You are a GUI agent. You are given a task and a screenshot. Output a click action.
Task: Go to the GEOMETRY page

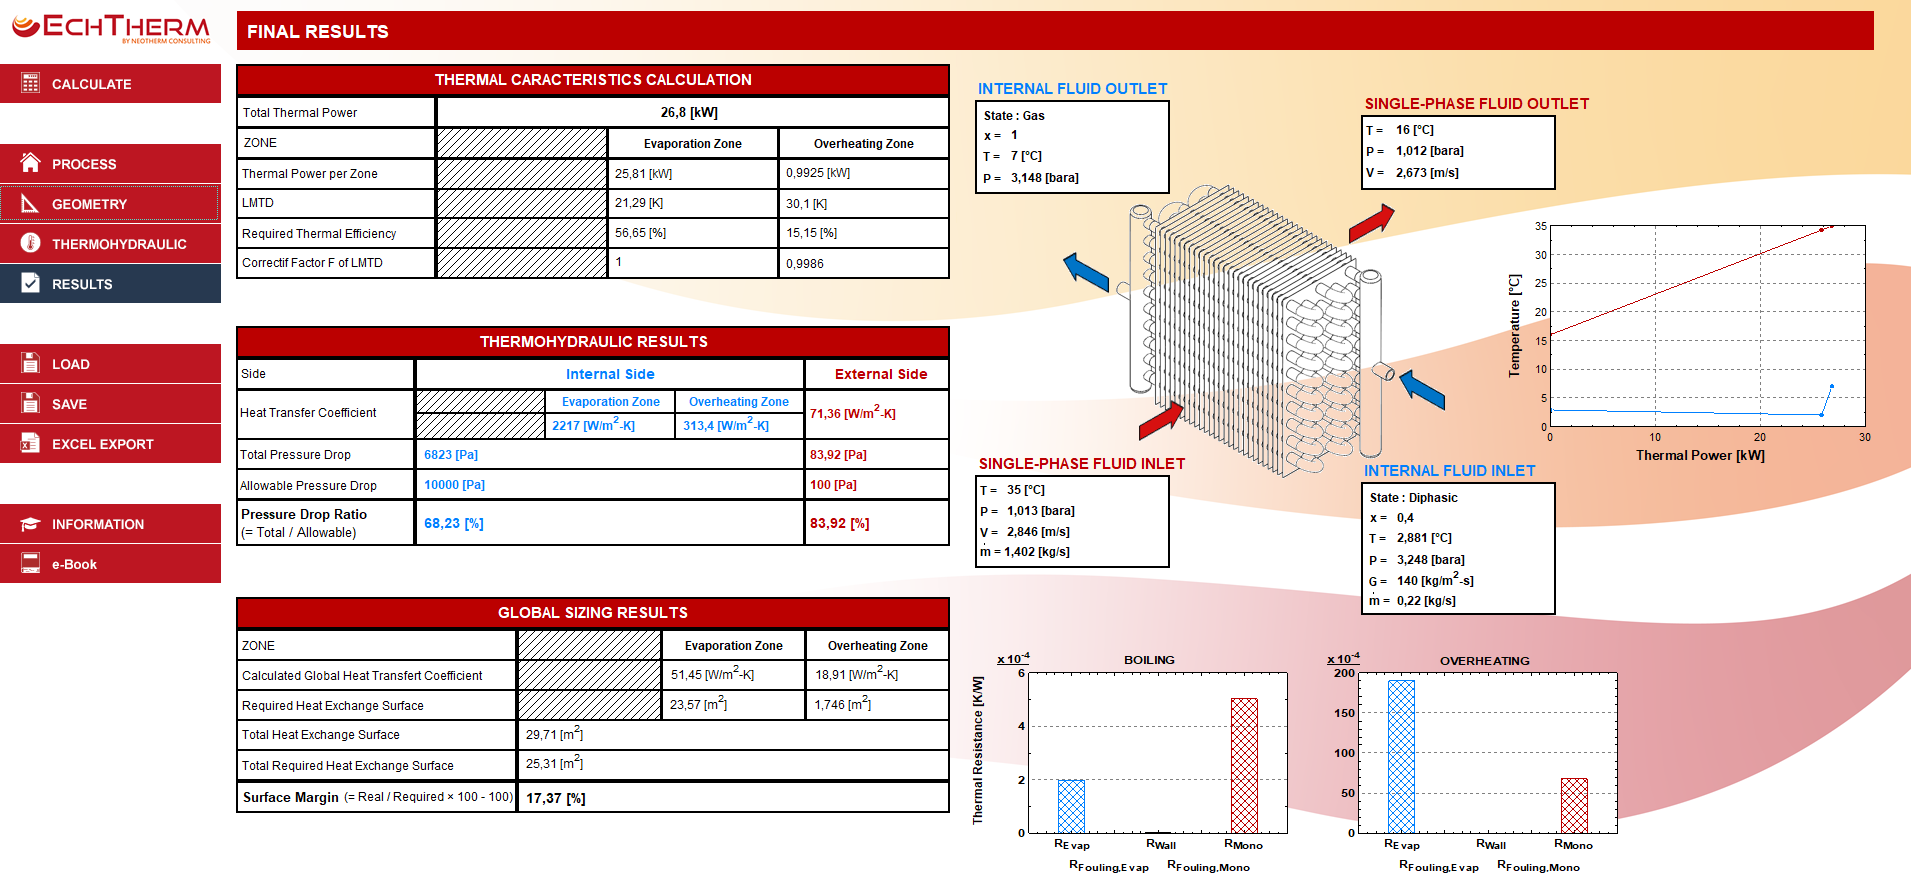click(x=110, y=204)
